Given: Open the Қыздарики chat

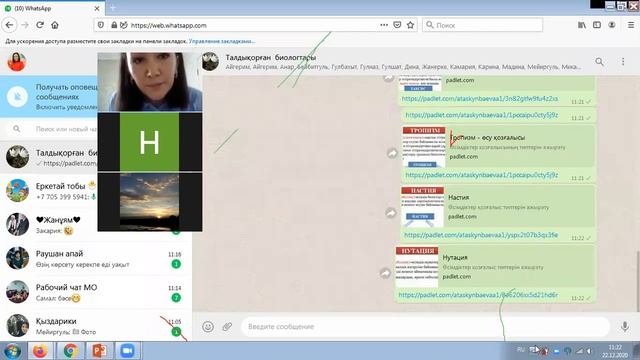Looking at the screenshot, I should click(x=96, y=326).
